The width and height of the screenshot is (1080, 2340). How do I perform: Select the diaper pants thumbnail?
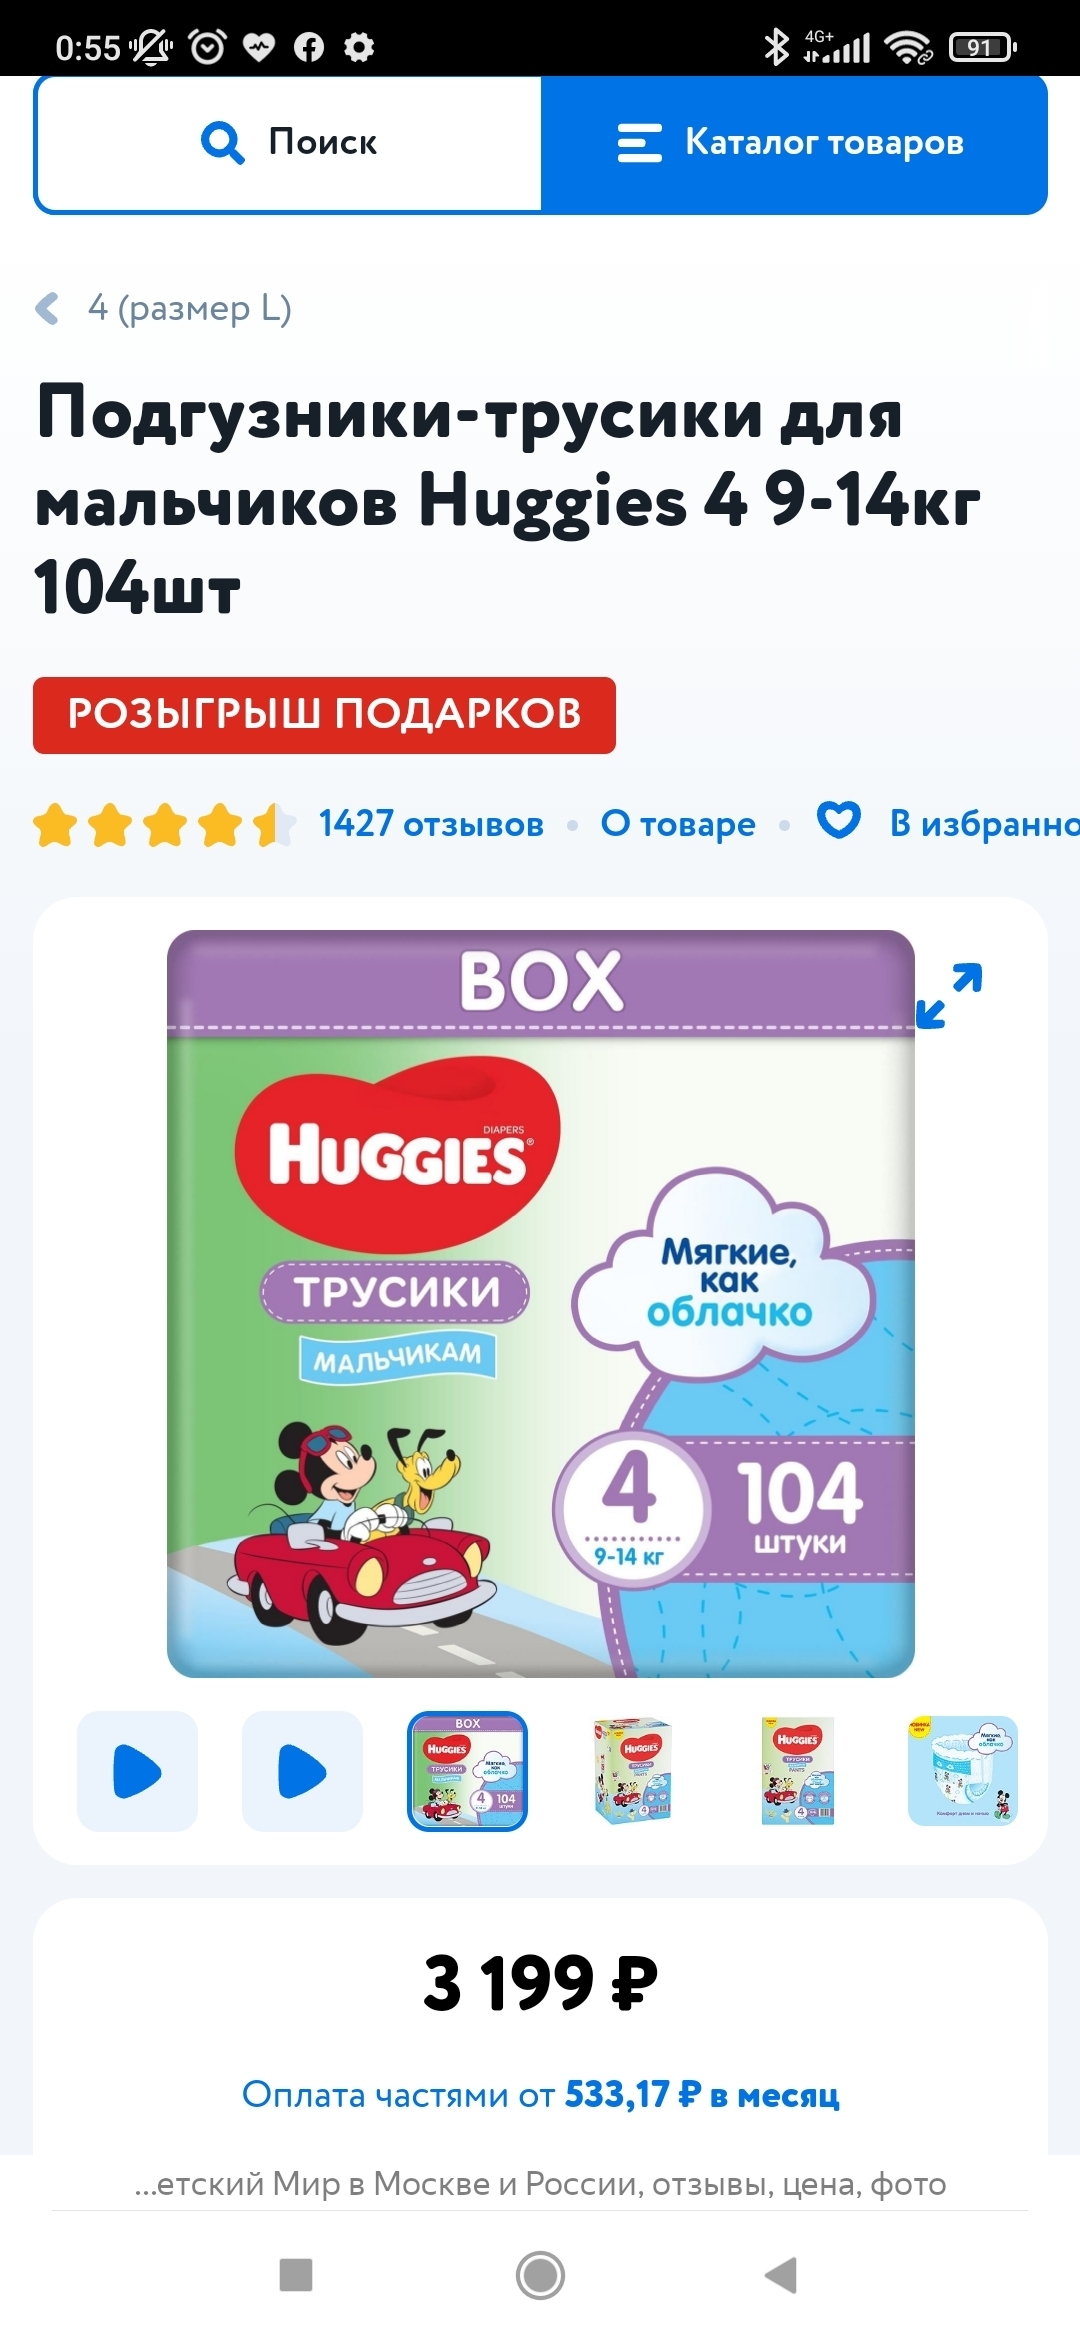[963, 1771]
